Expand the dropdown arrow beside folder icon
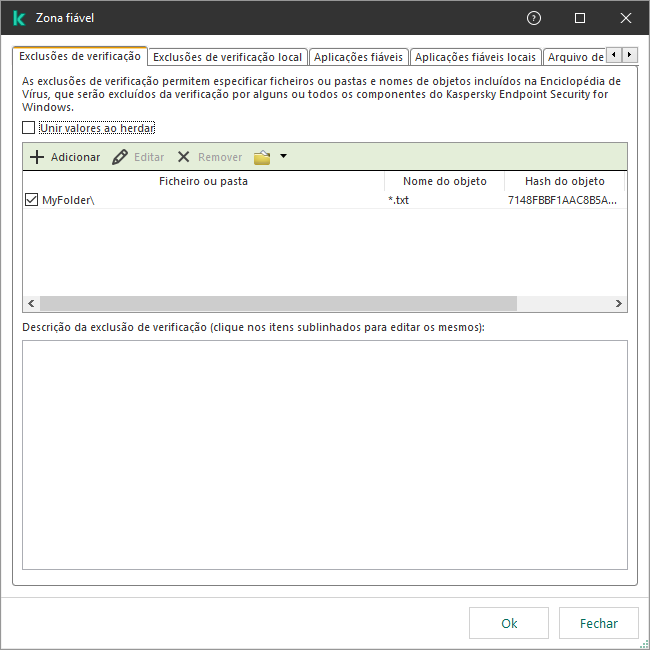The width and height of the screenshot is (650, 650). [283, 156]
